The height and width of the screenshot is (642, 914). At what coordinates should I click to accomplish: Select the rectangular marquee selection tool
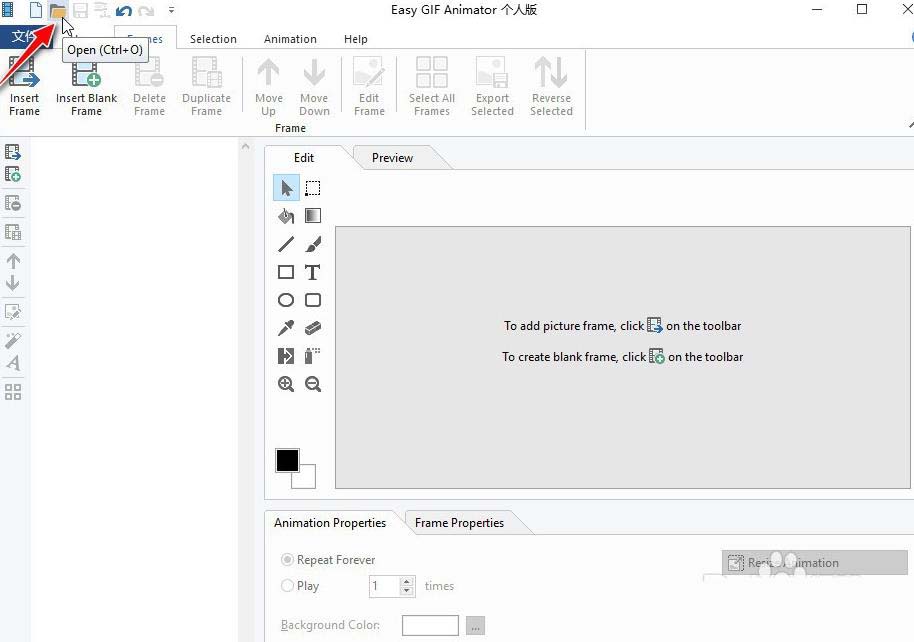click(313, 188)
